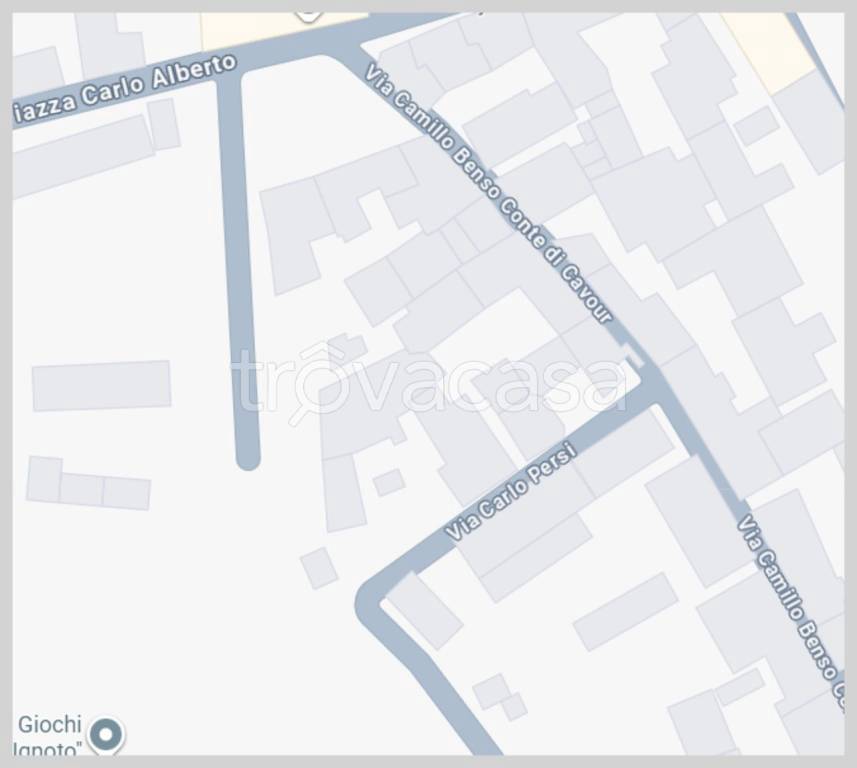
Task: Select three-part building at lower left
Action: (89, 483)
